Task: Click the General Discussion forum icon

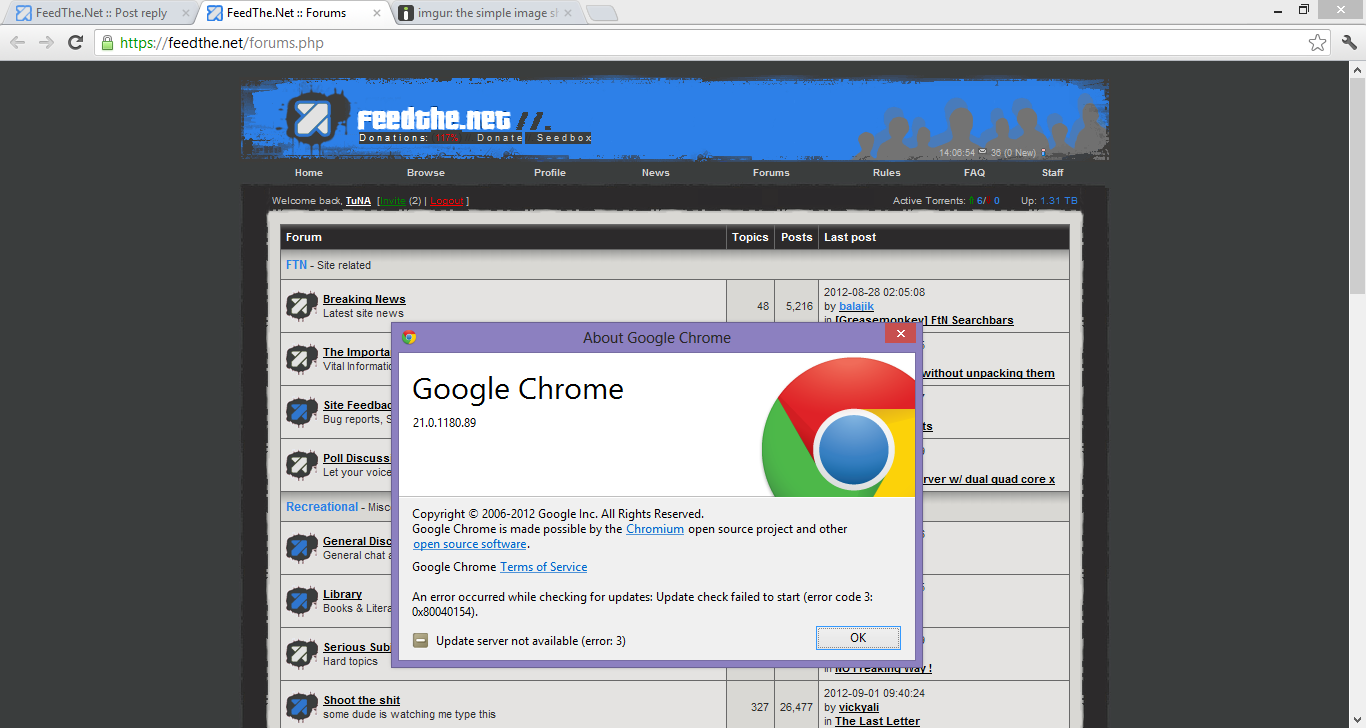Action: tap(301, 548)
